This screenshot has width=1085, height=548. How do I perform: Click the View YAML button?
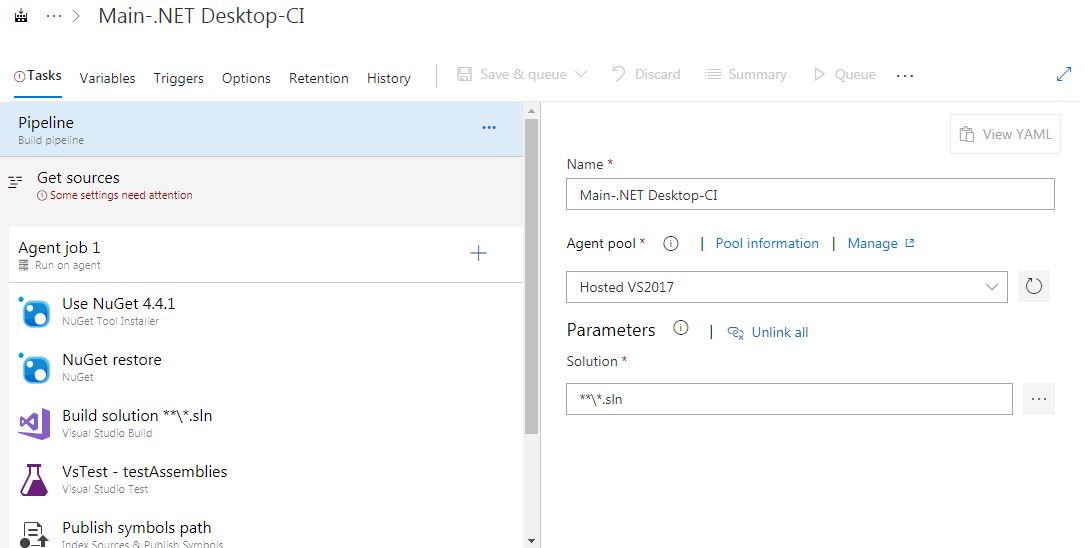(x=1005, y=134)
